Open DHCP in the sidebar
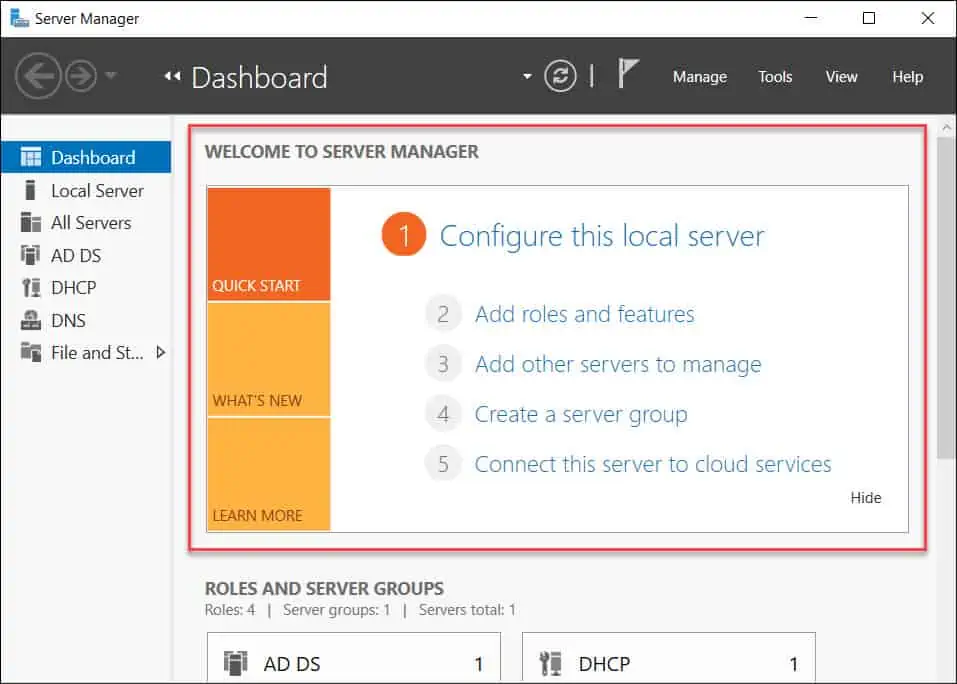Viewport: 957px width, 684px height. point(86,287)
